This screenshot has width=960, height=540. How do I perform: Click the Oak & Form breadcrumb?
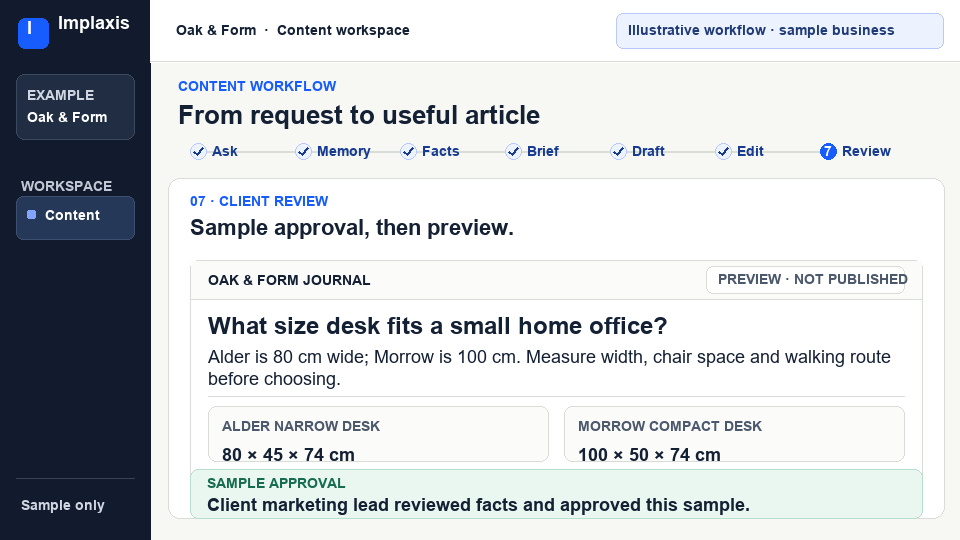click(216, 30)
